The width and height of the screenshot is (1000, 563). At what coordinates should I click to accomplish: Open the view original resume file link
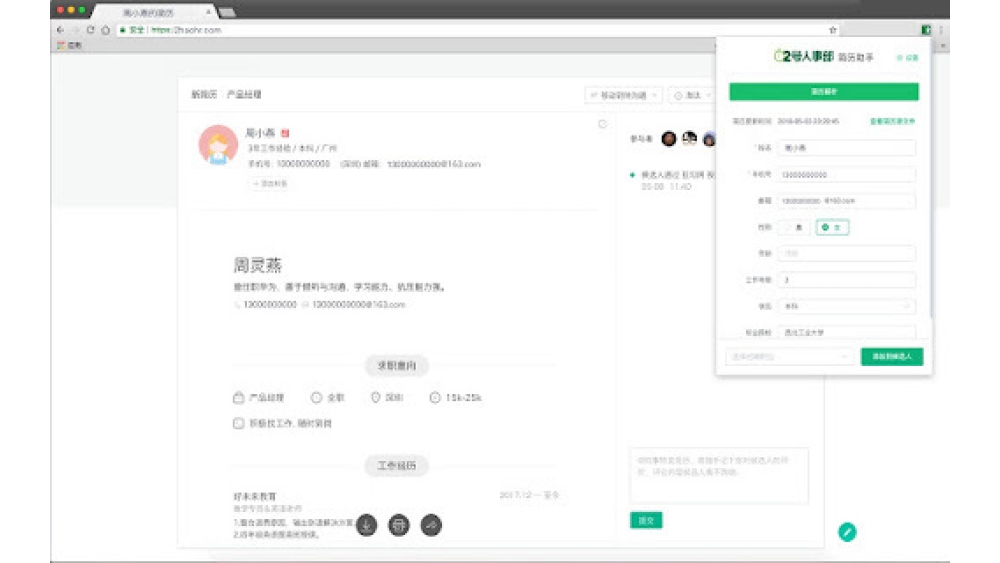pos(892,121)
